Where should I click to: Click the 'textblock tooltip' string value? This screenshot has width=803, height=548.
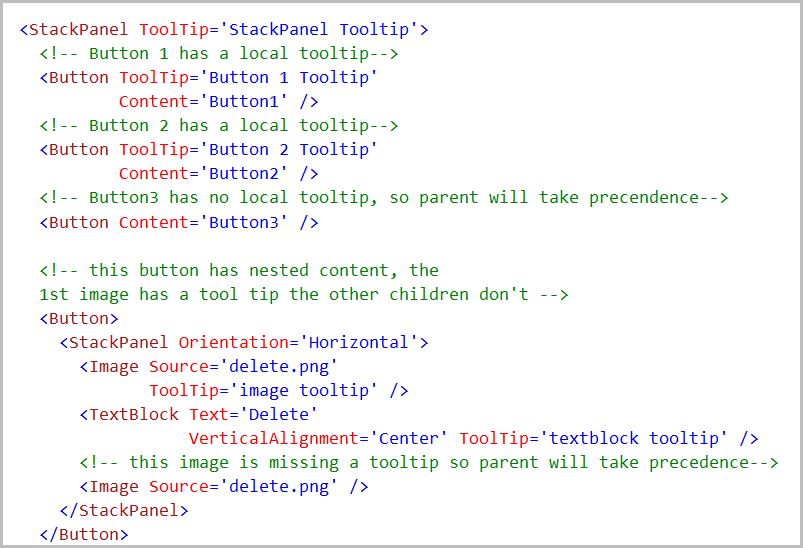tap(633, 438)
